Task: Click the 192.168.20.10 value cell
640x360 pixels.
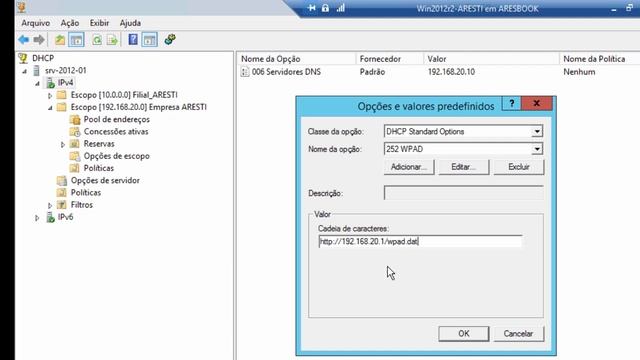Action: pos(451,72)
